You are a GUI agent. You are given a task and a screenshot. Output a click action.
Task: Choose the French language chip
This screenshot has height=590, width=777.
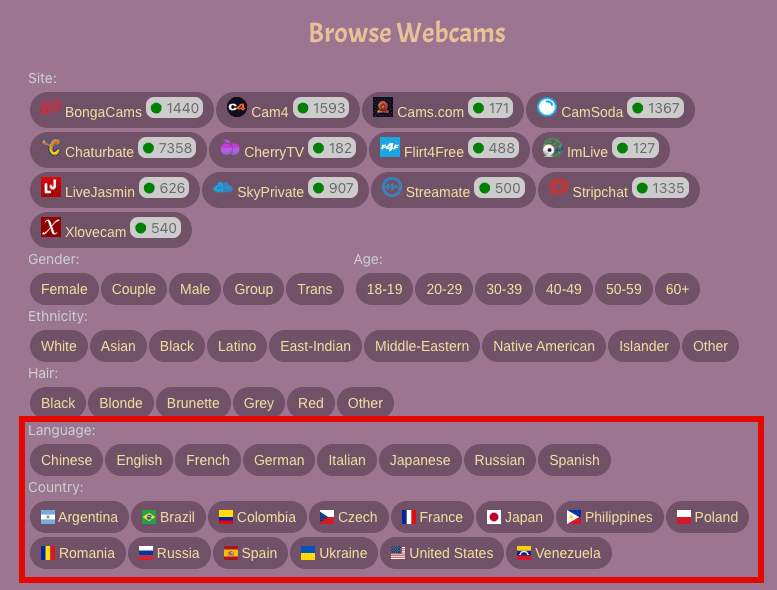208,460
